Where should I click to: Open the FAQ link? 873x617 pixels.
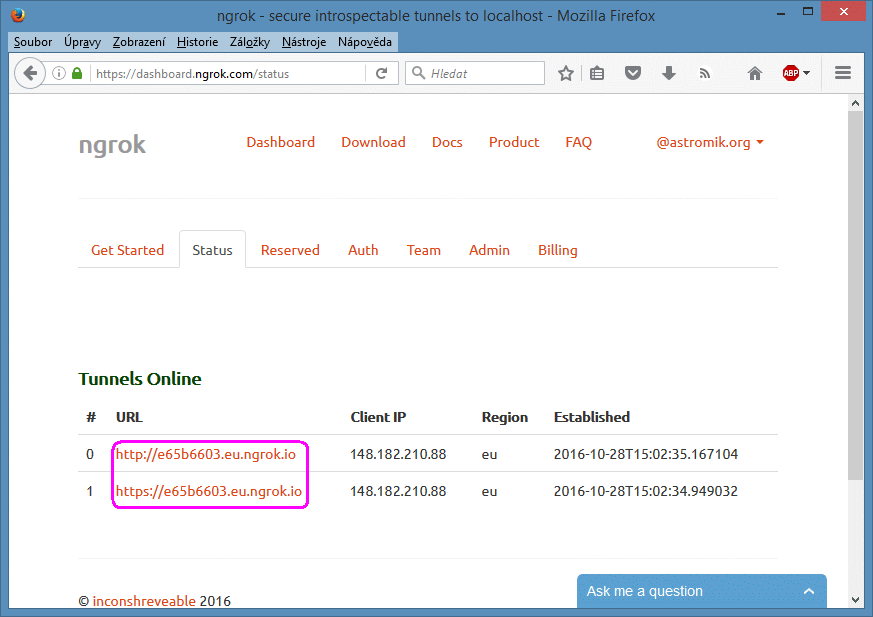point(578,143)
